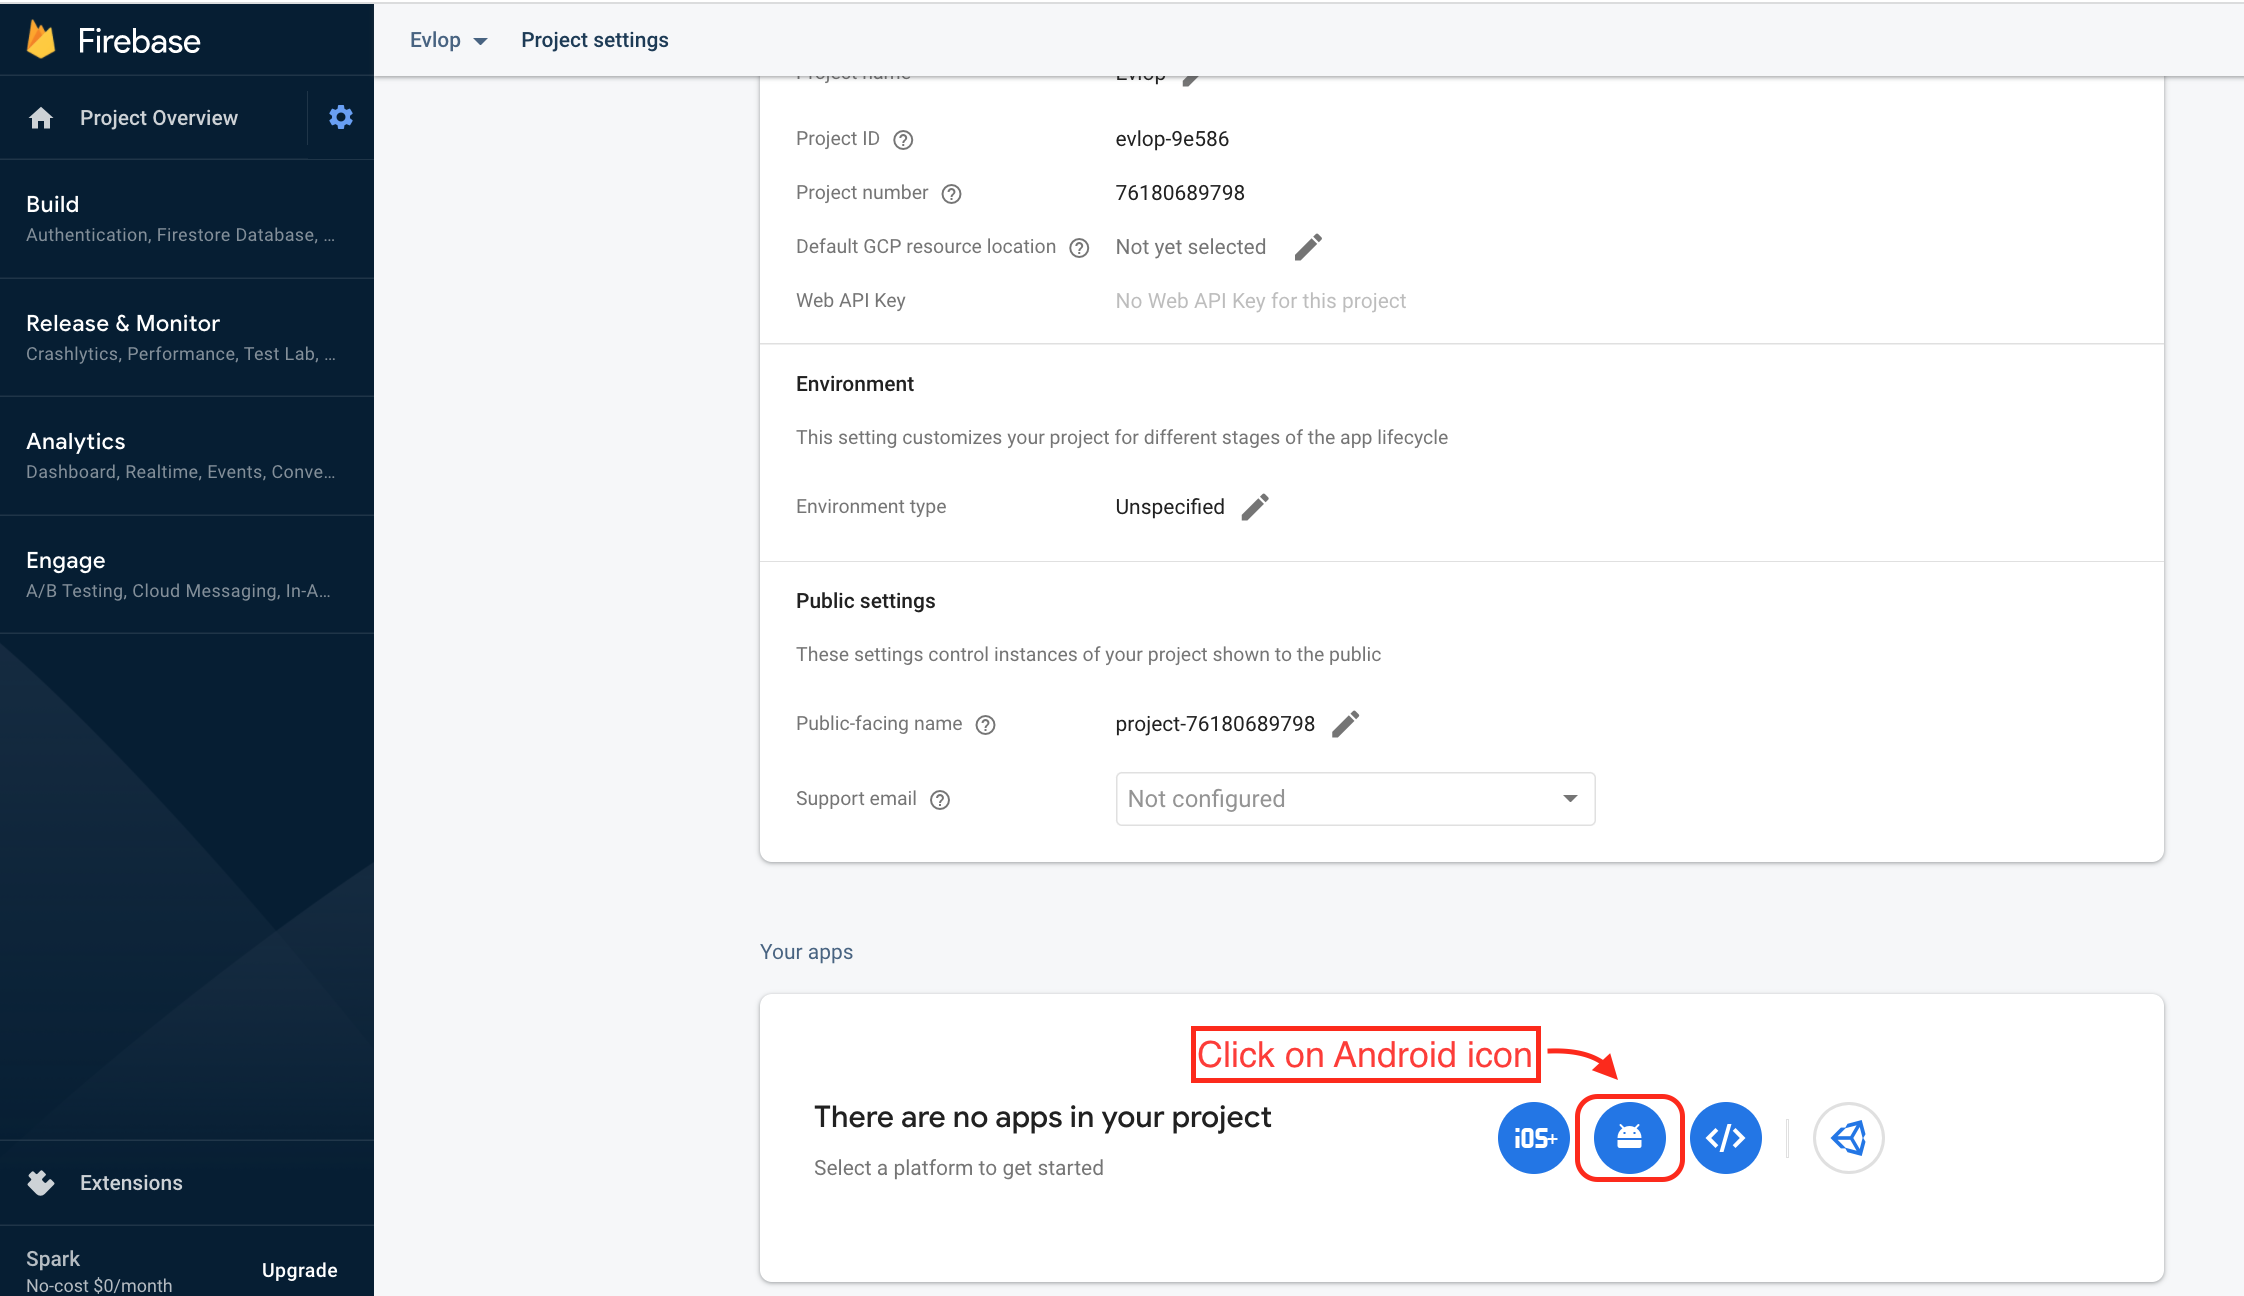
Task: Edit the Default GCP resource location
Action: (1308, 247)
